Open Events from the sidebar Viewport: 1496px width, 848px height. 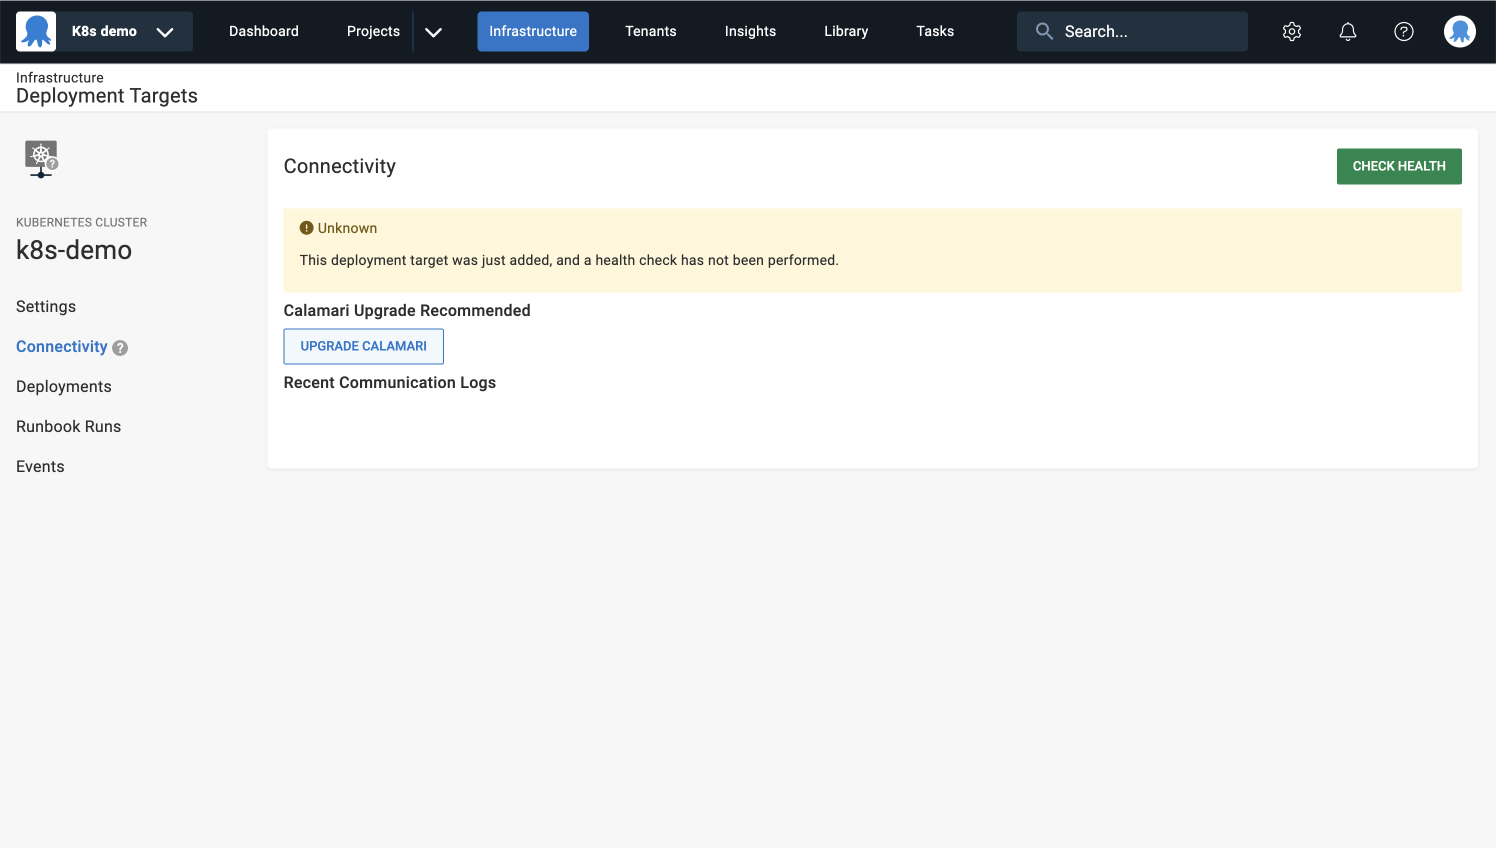[40, 466]
